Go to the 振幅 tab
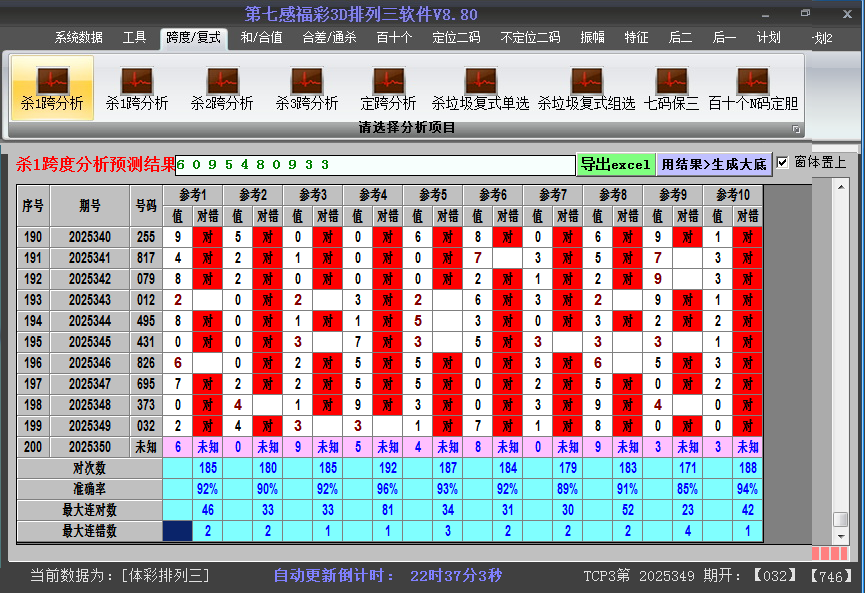The width and height of the screenshot is (865, 593). pos(593,38)
